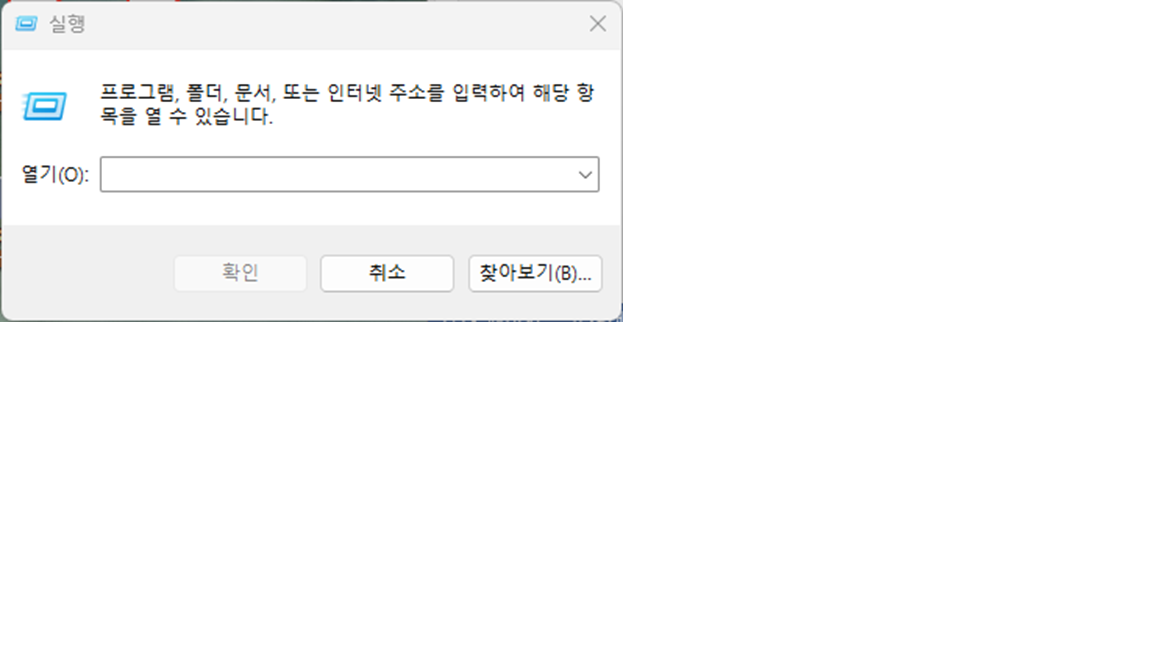Click the large Run icon beside description
This screenshot has height=648, width=1152.
(45, 107)
